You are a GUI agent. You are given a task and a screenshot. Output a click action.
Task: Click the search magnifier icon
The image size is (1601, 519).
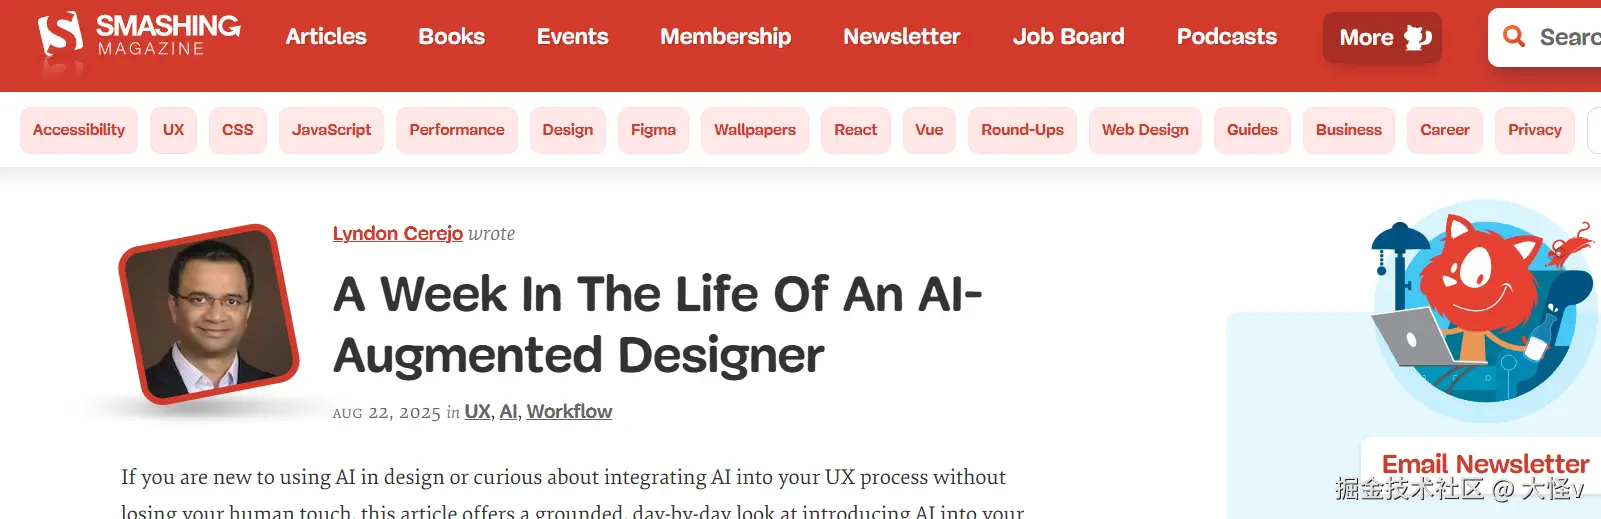pyautogui.click(x=1514, y=37)
